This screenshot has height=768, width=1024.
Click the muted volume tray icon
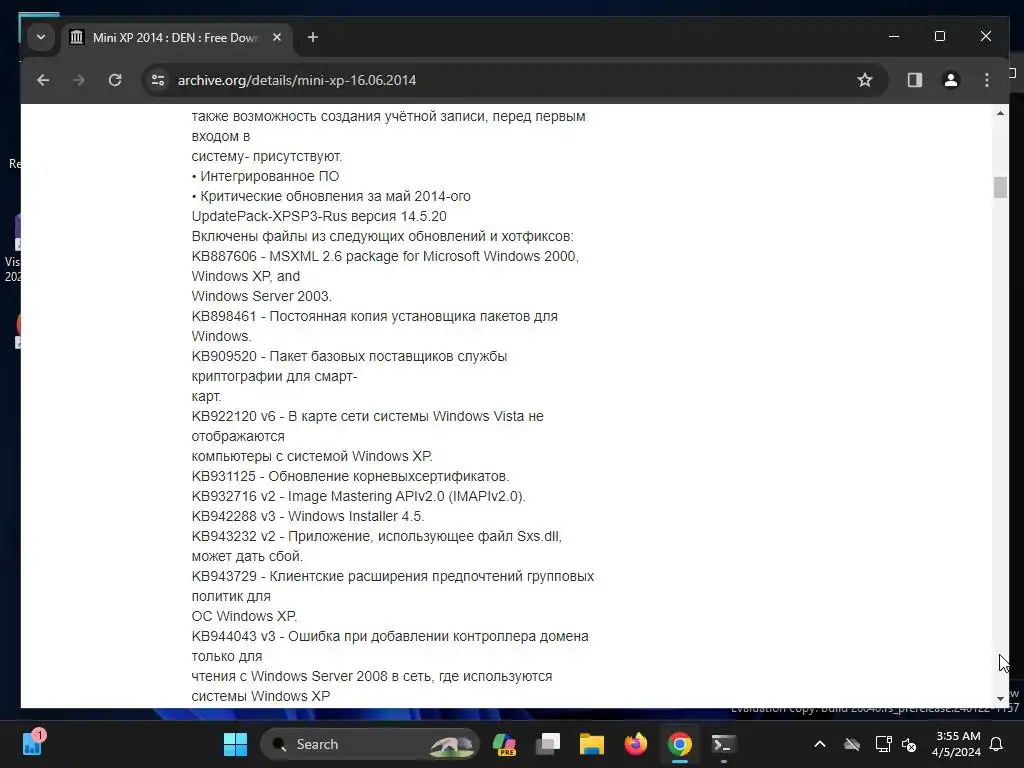[909, 744]
